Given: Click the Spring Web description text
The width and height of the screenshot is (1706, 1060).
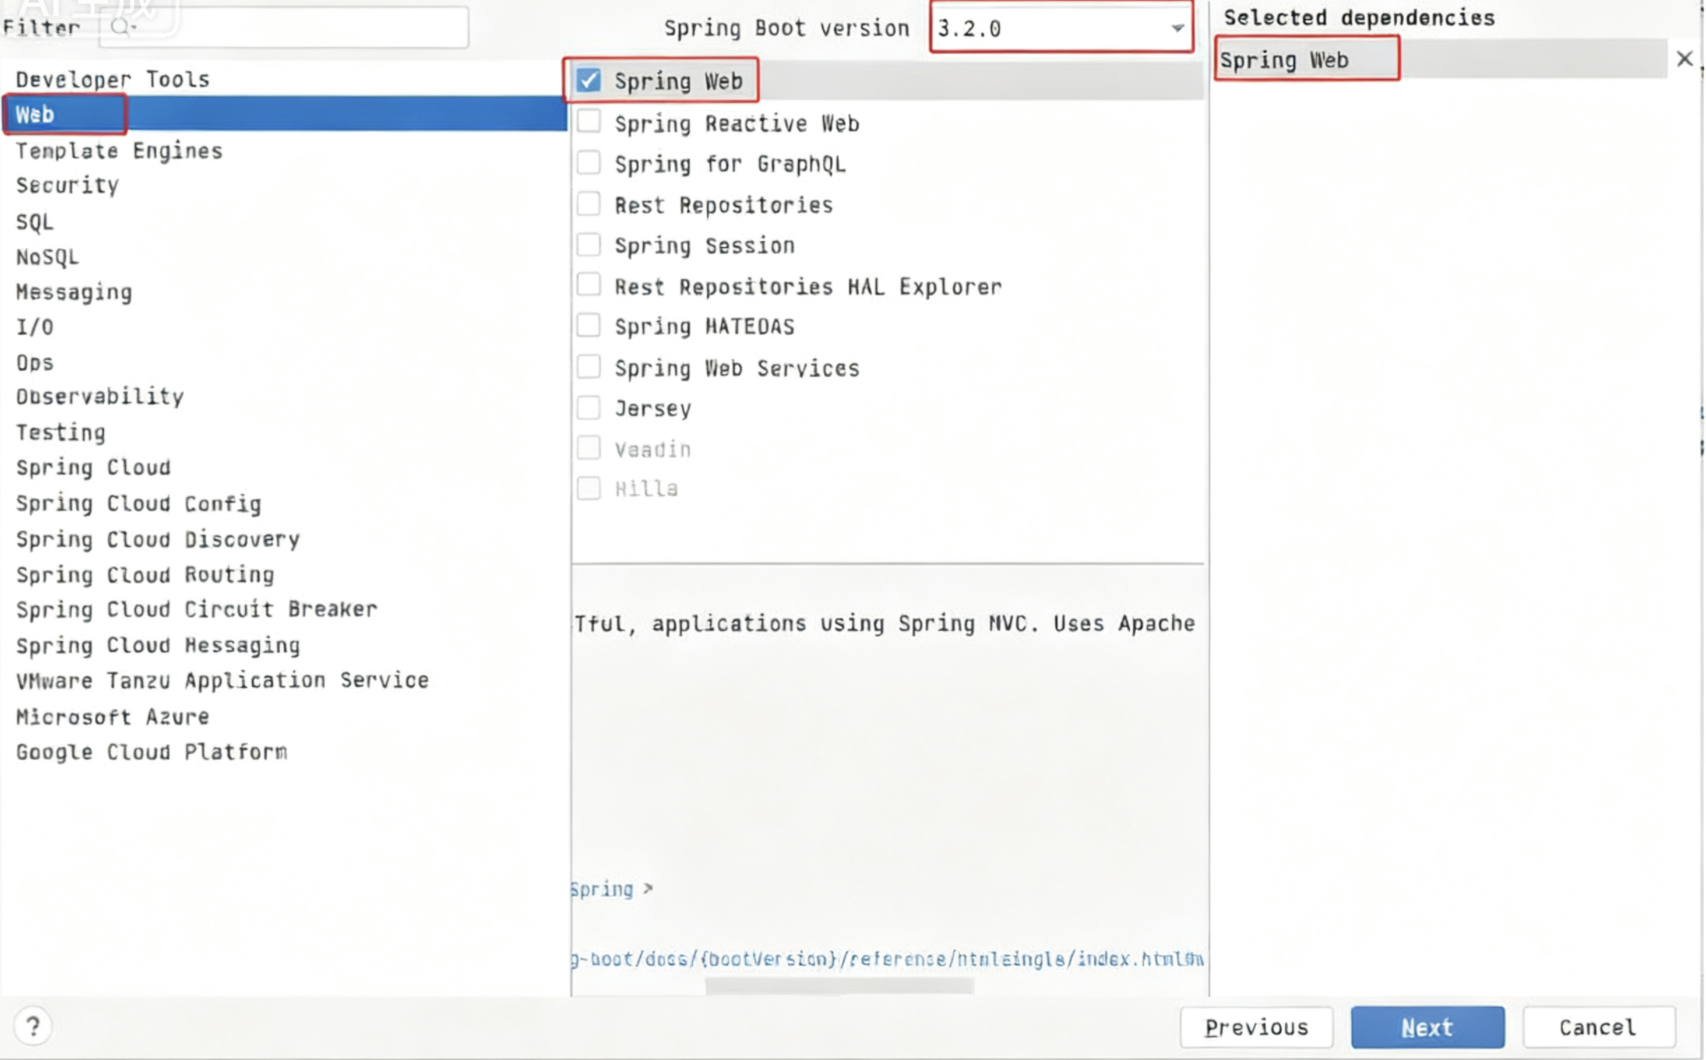Looking at the screenshot, I should point(885,623).
